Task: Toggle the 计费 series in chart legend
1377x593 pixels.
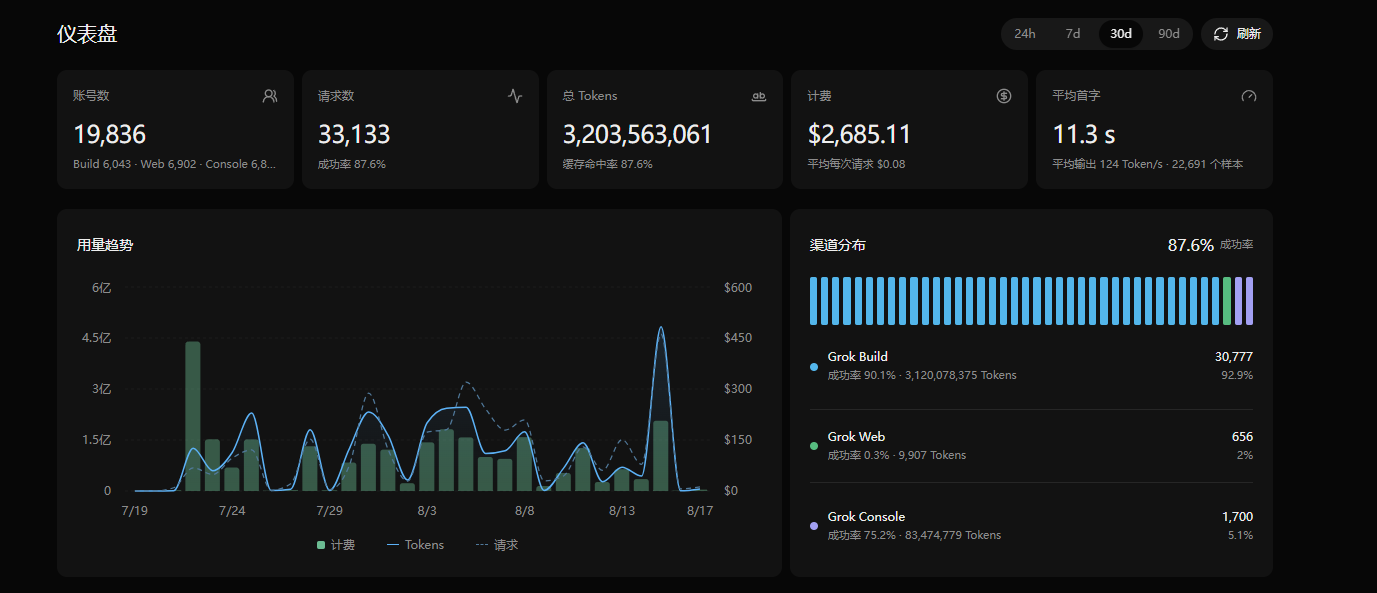Action: coord(335,545)
